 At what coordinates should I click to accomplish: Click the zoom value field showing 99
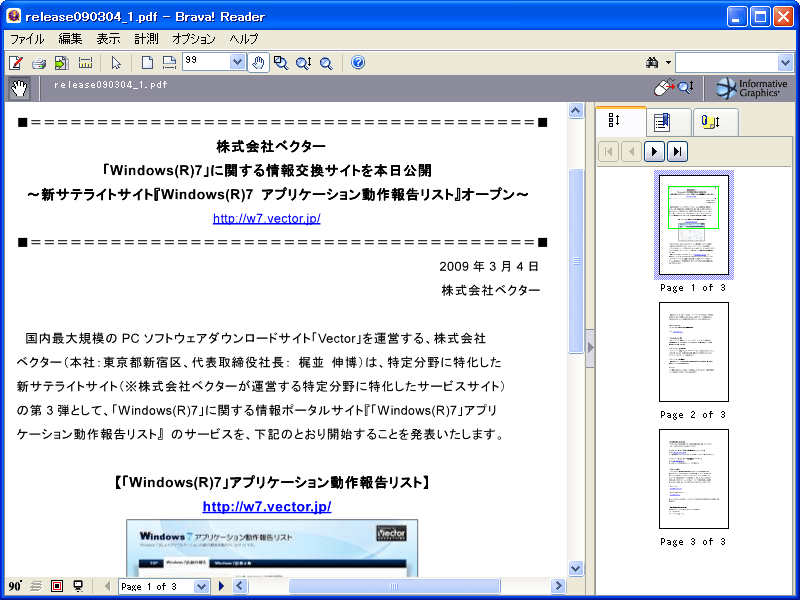coord(207,62)
